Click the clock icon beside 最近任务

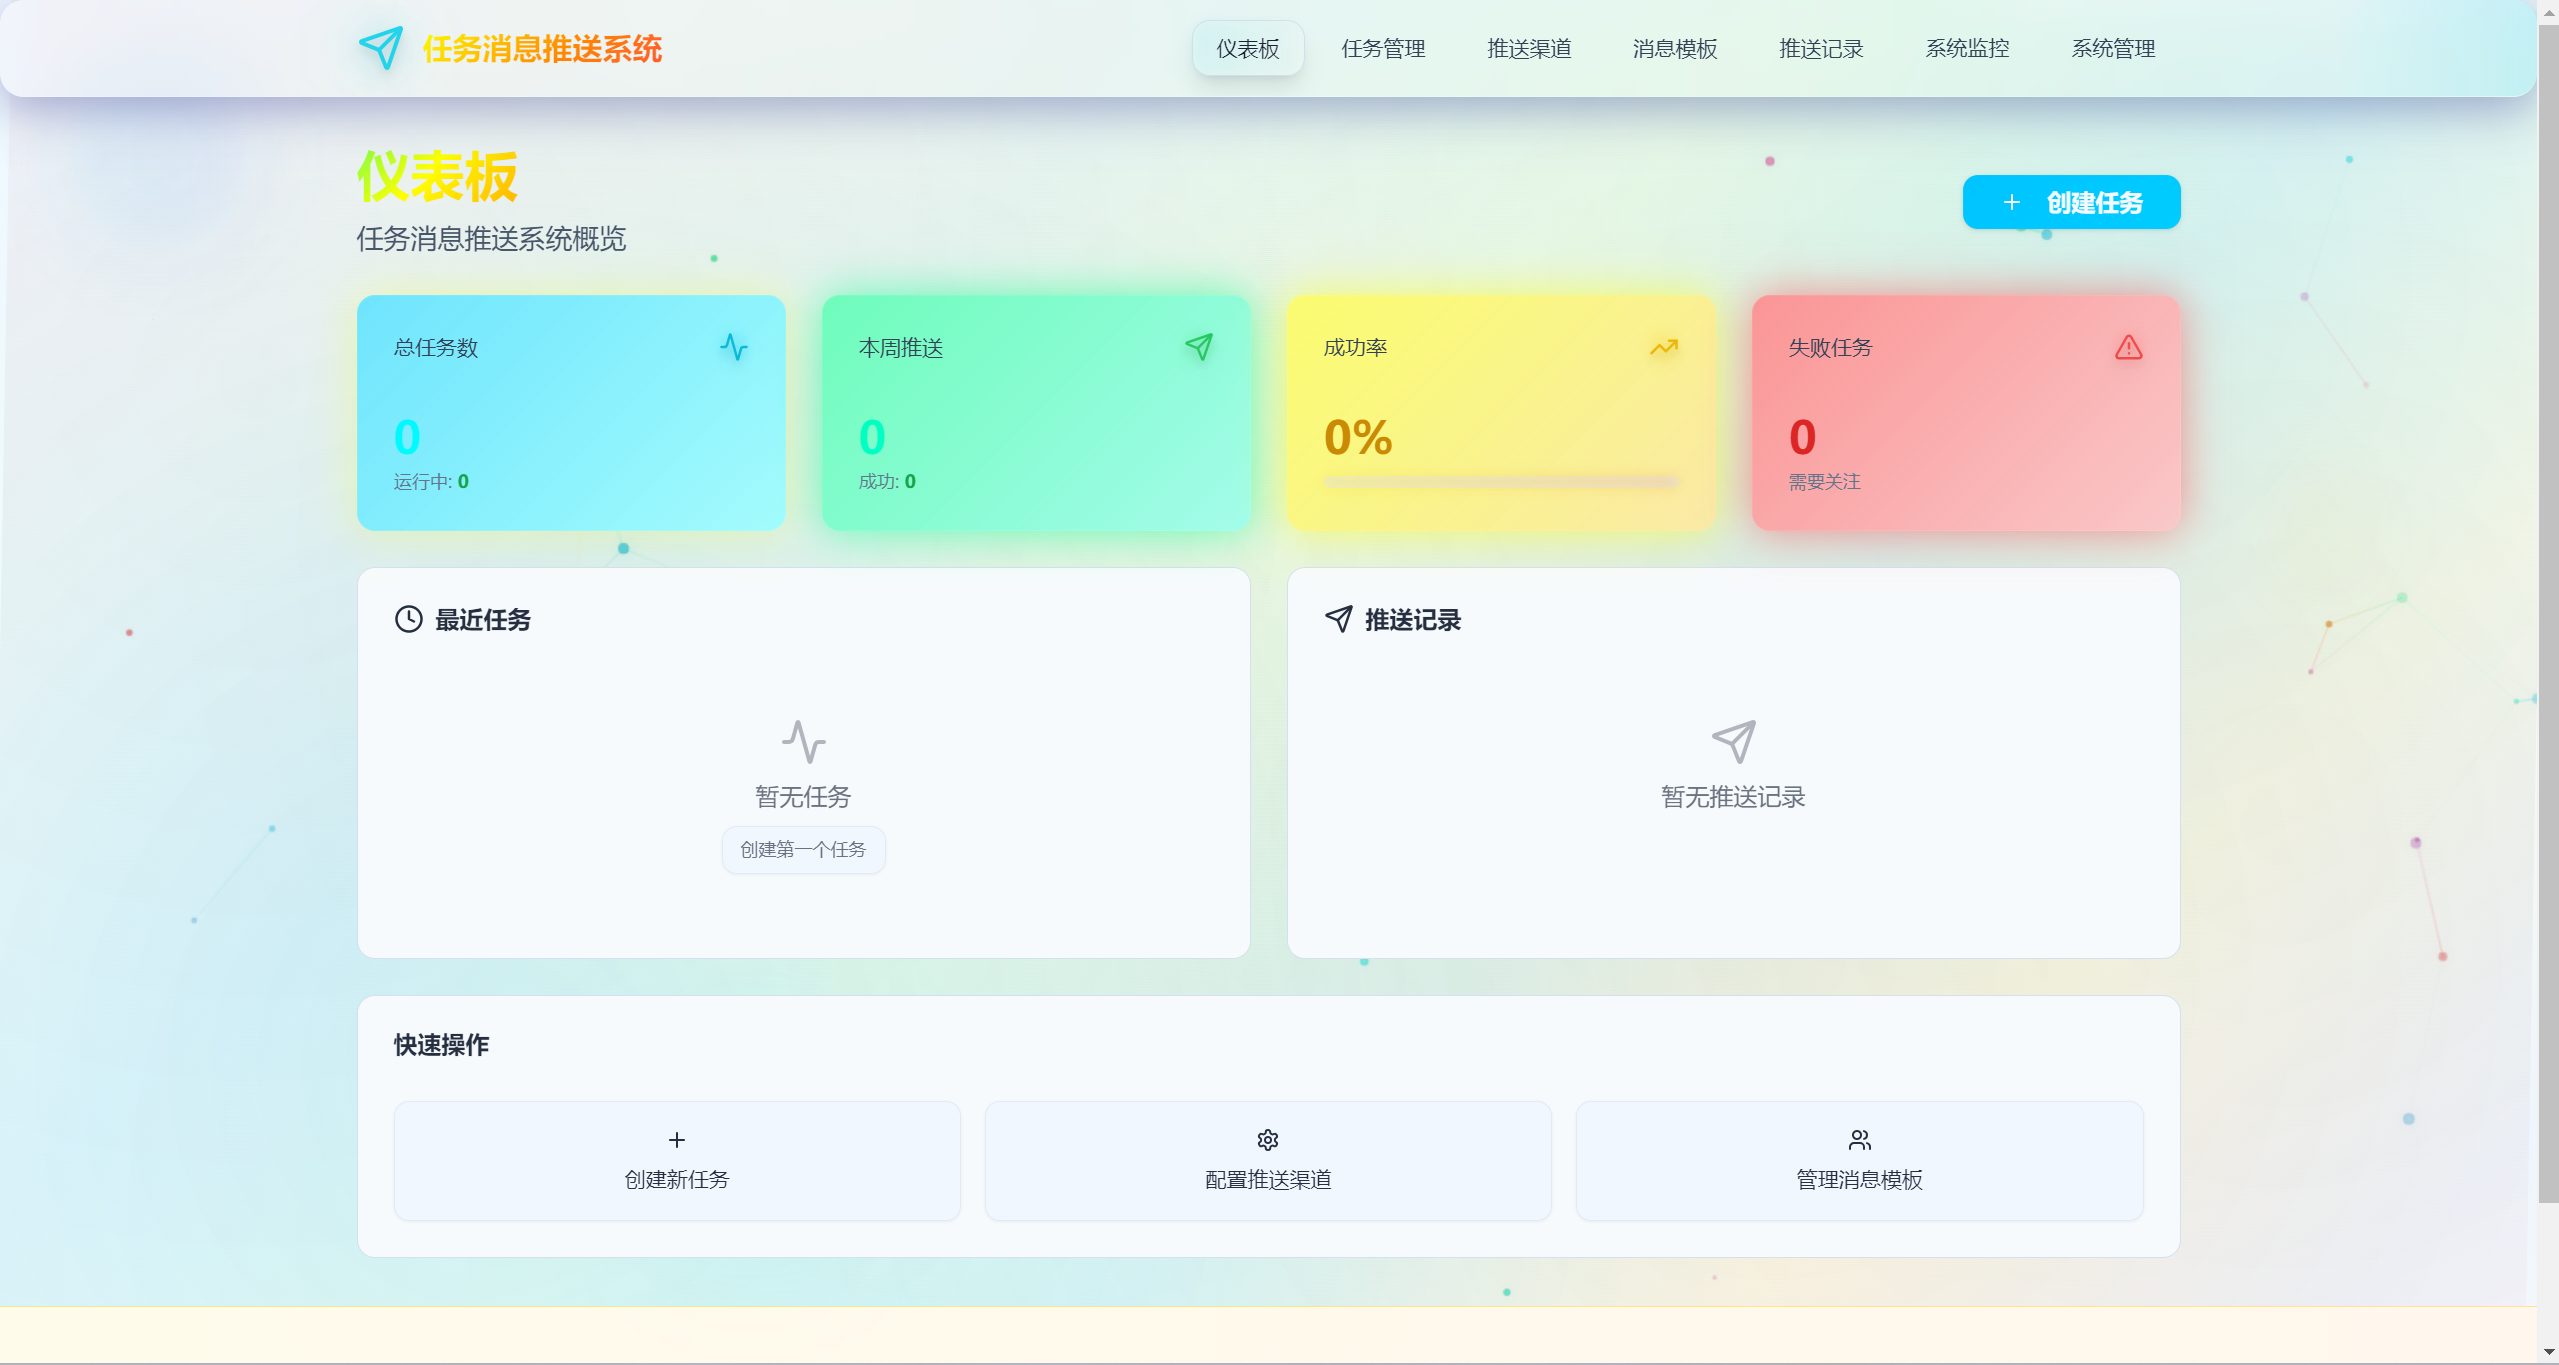[409, 619]
